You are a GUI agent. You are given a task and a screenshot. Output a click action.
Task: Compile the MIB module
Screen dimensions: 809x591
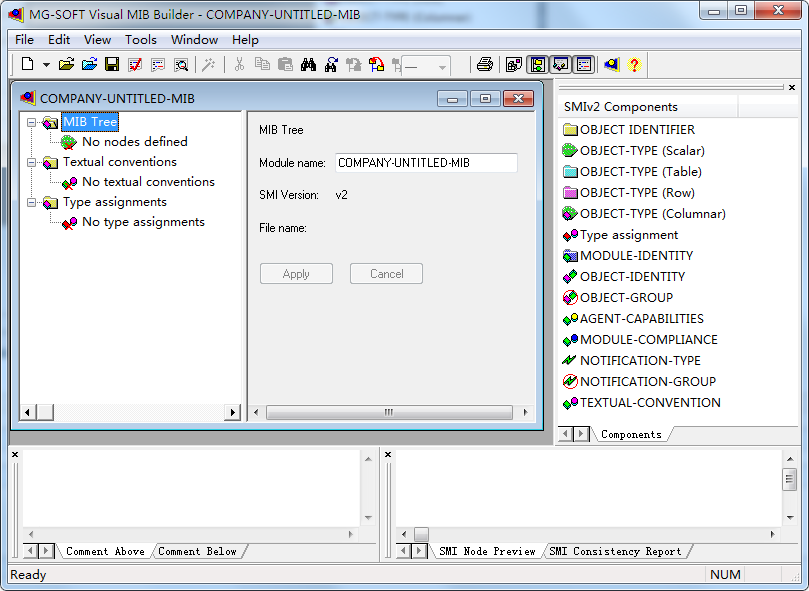(133, 64)
